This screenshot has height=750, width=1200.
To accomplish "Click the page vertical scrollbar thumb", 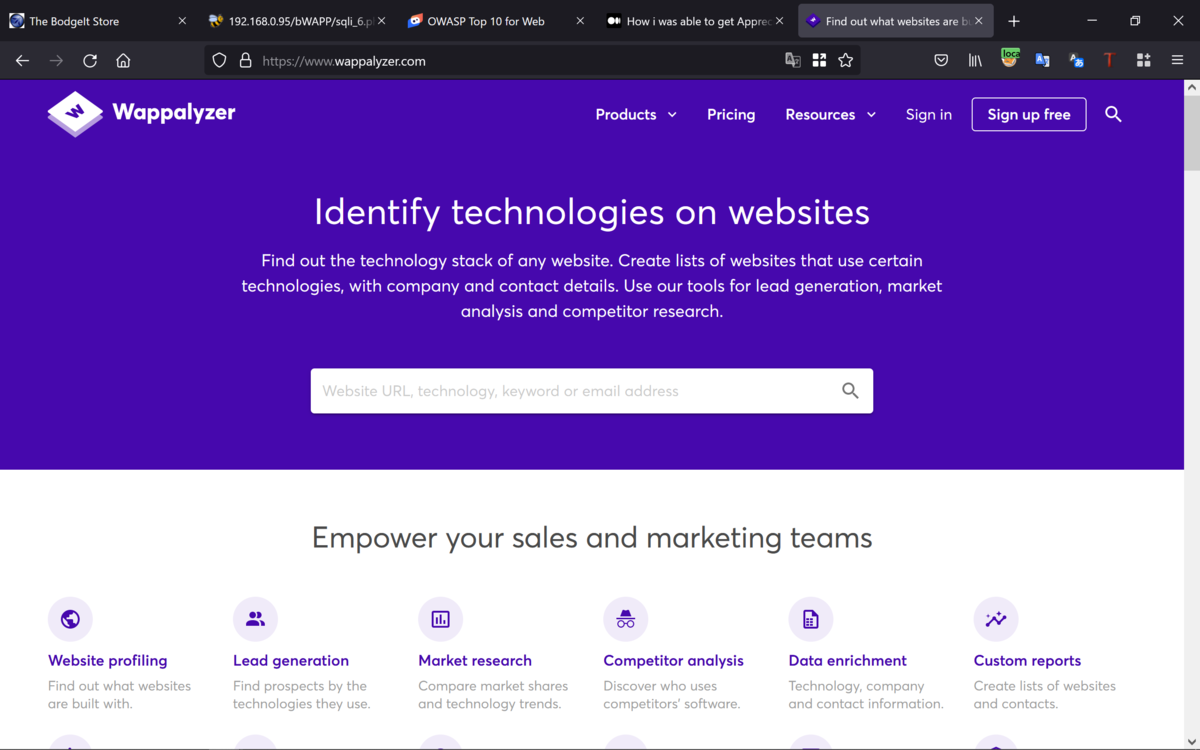I will pyautogui.click(x=1191, y=133).
